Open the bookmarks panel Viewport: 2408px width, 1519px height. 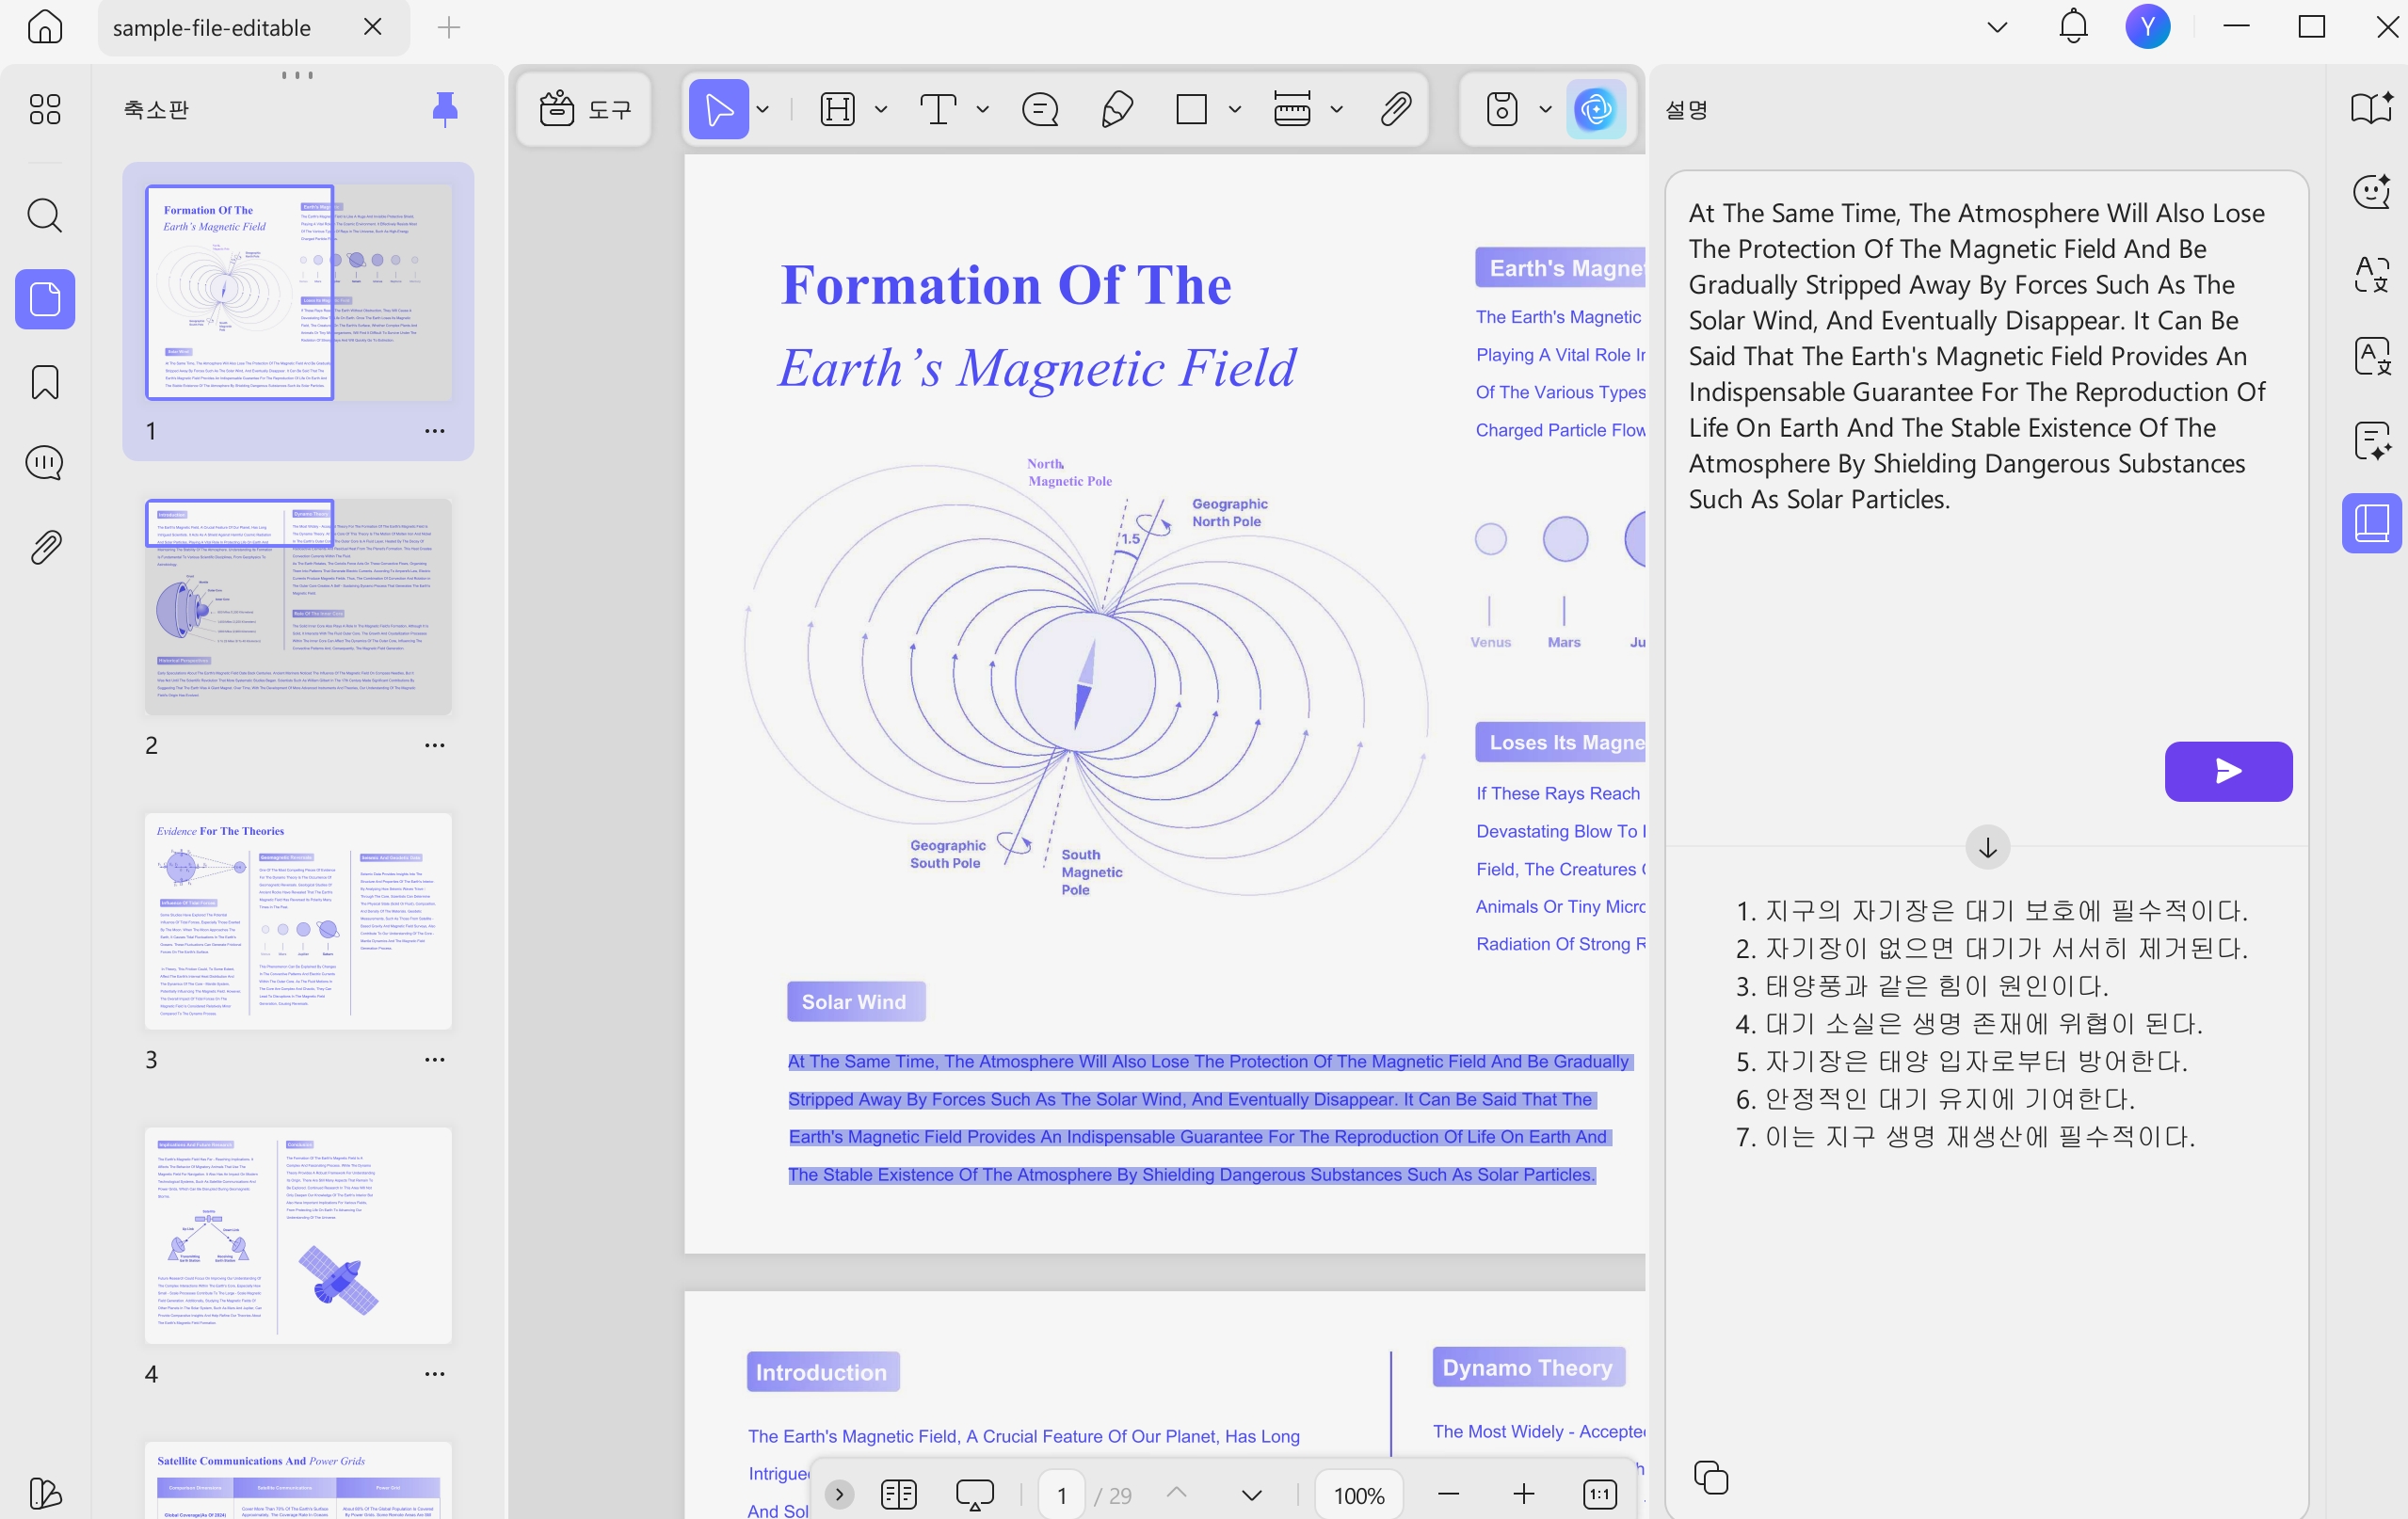click(45, 382)
